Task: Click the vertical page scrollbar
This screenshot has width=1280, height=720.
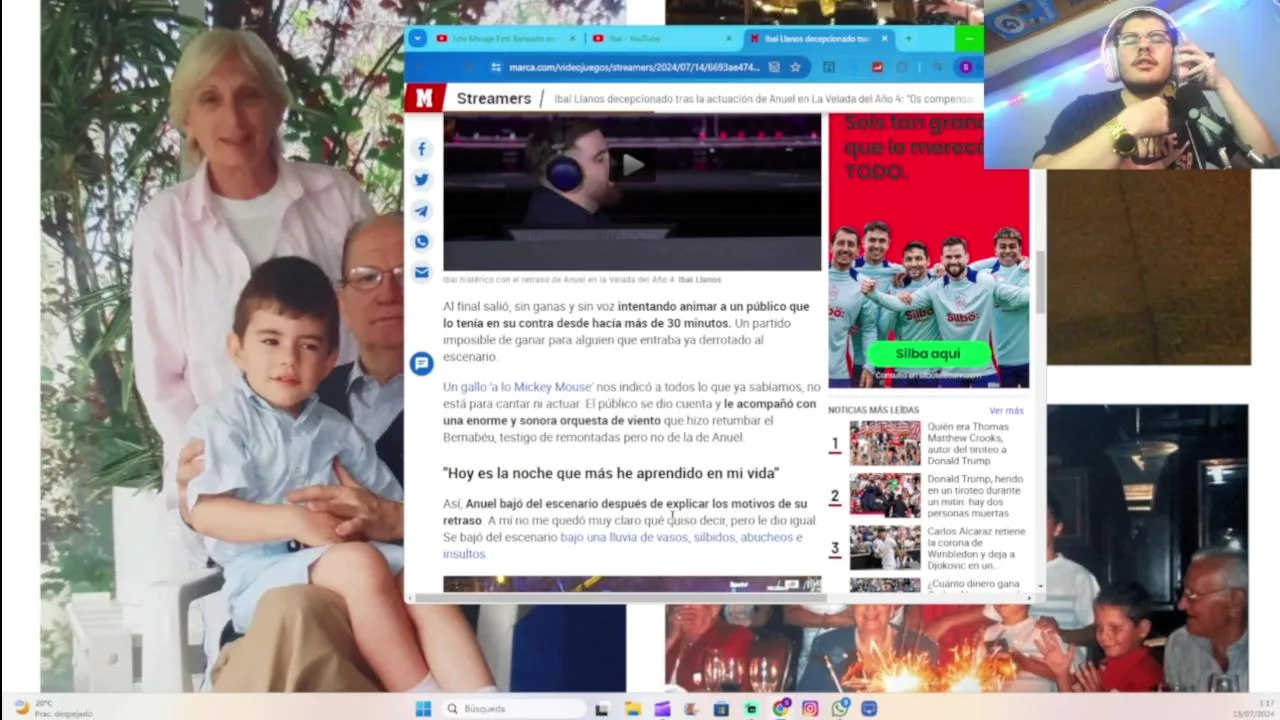Action: pos(1040,282)
